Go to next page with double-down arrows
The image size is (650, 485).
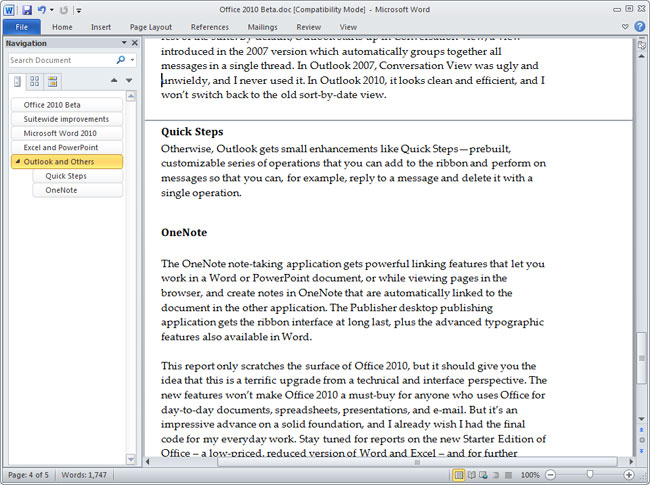coord(642,451)
